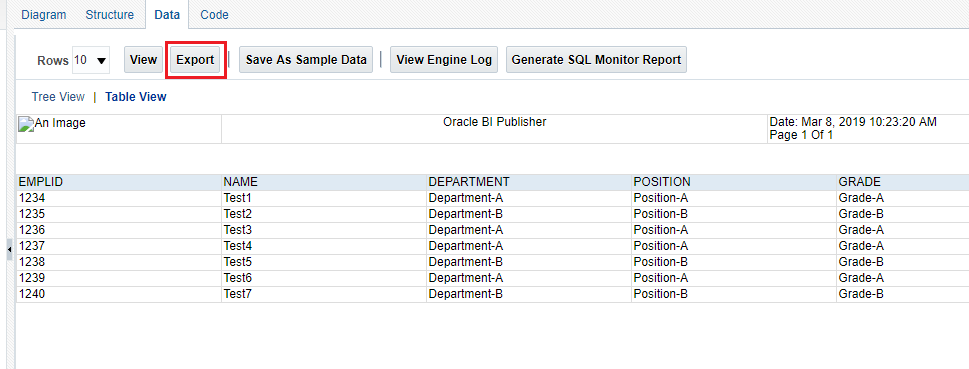This screenshot has width=969, height=369.
Task: Click Department-B in the 1235 row
Action: [529, 214]
